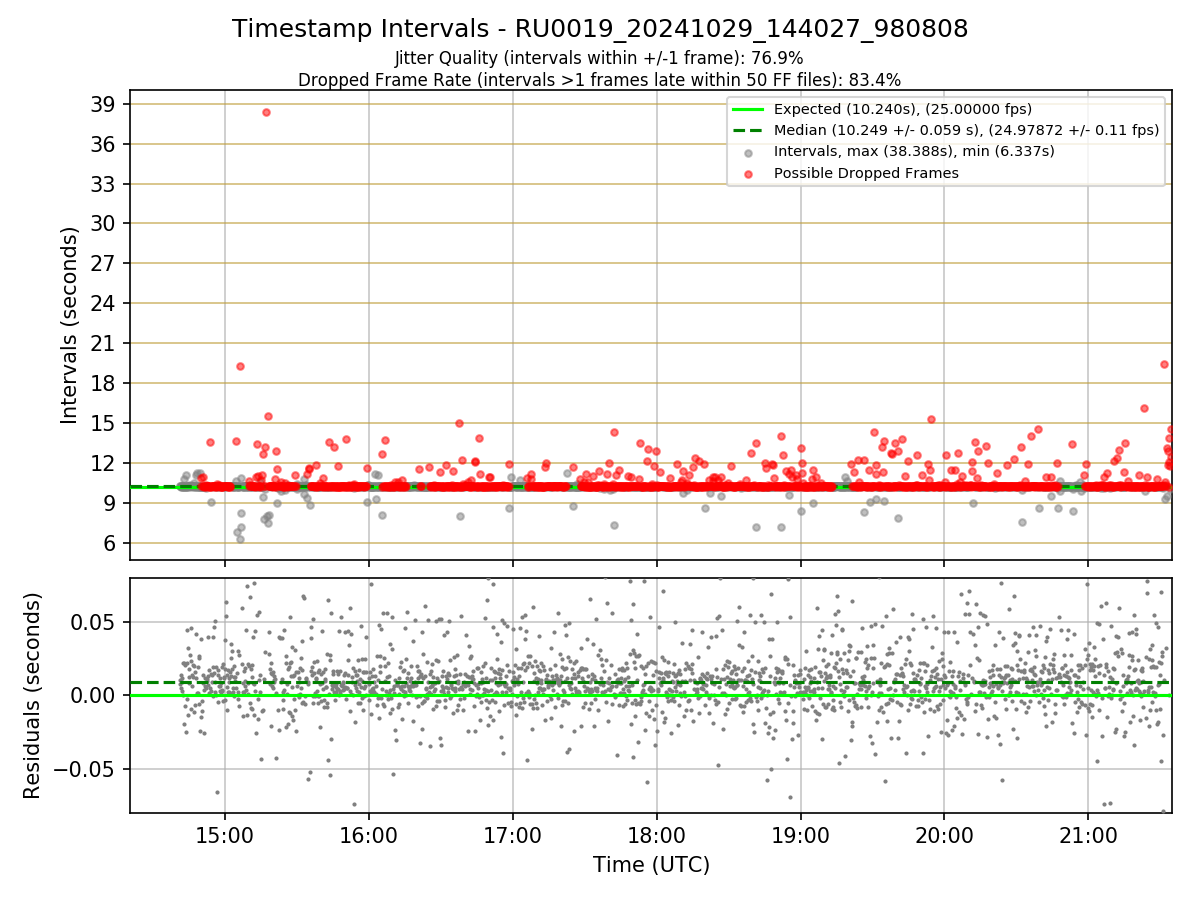This screenshot has height=900, width=1200.
Task: Click the Time (UTC) axis label
Action: [x=651, y=865]
